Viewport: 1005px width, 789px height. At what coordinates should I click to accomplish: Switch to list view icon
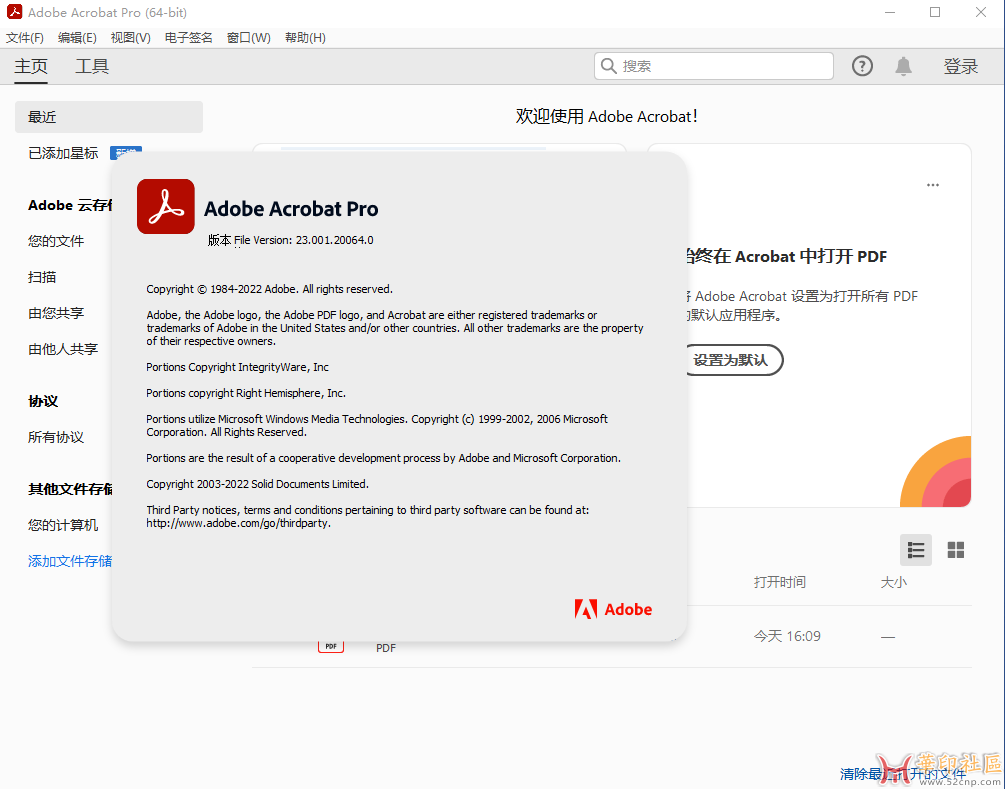pyautogui.click(x=916, y=550)
